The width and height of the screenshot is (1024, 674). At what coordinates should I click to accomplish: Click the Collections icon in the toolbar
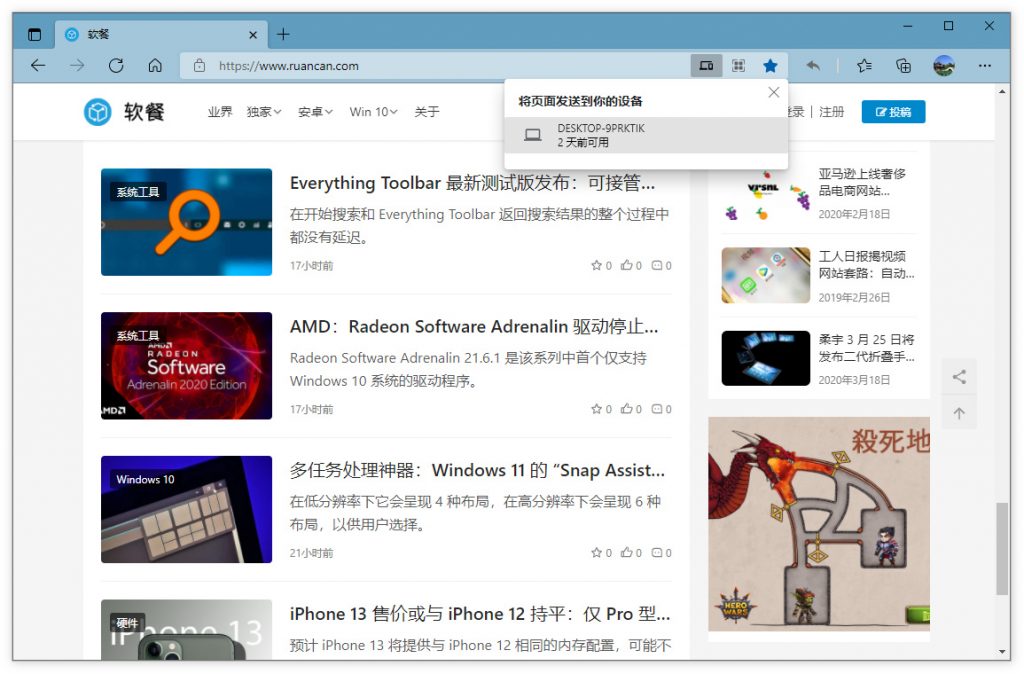coord(903,65)
